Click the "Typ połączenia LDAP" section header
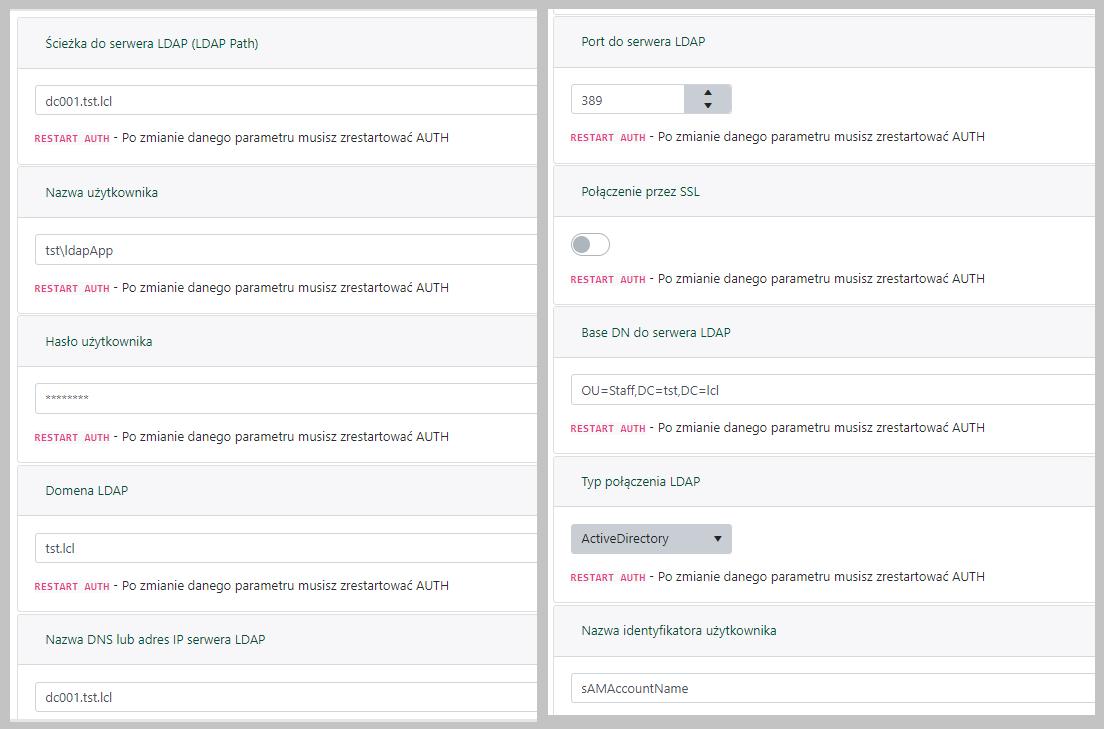The image size is (1104, 729). point(640,481)
